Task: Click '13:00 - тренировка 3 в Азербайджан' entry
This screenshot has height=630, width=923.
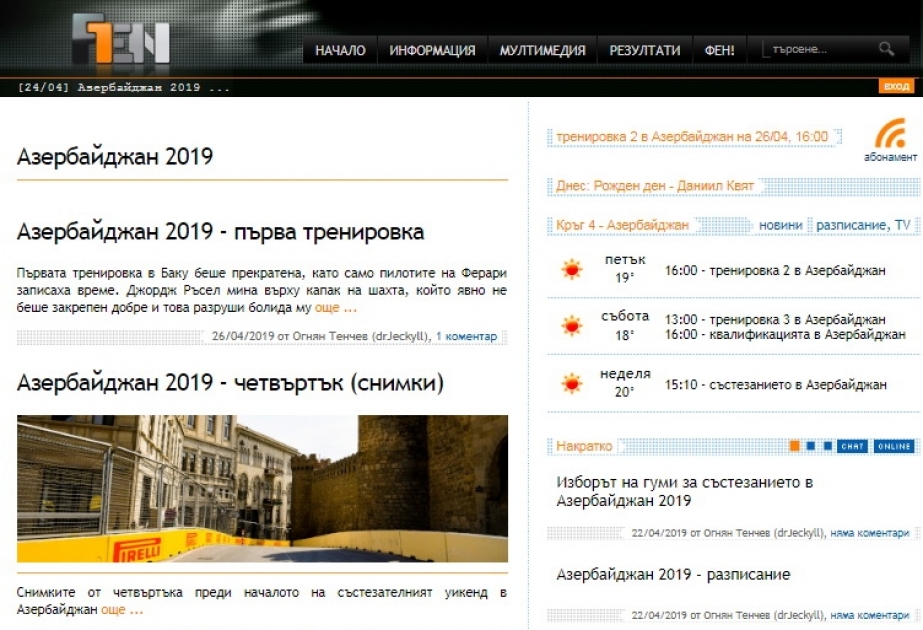Action: tap(775, 320)
